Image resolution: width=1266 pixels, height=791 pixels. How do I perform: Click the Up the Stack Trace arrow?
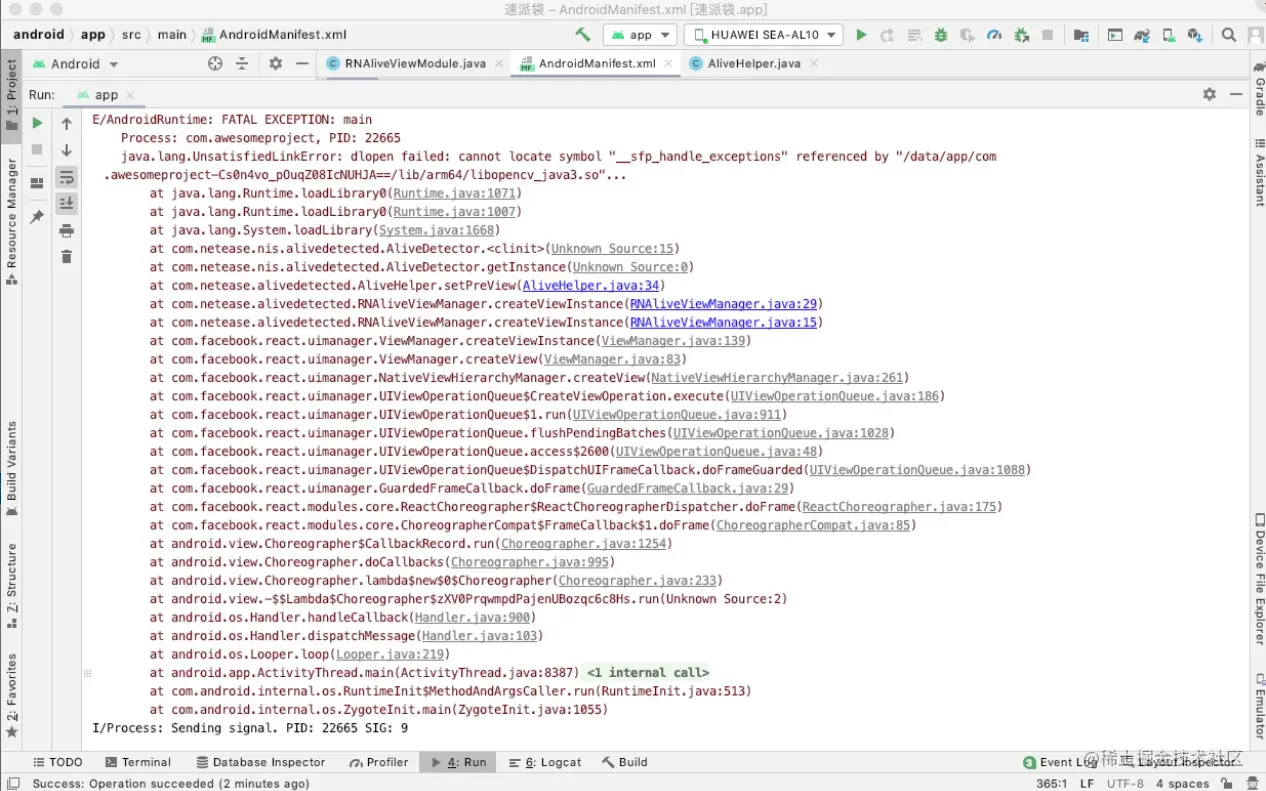(x=67, y=124)
